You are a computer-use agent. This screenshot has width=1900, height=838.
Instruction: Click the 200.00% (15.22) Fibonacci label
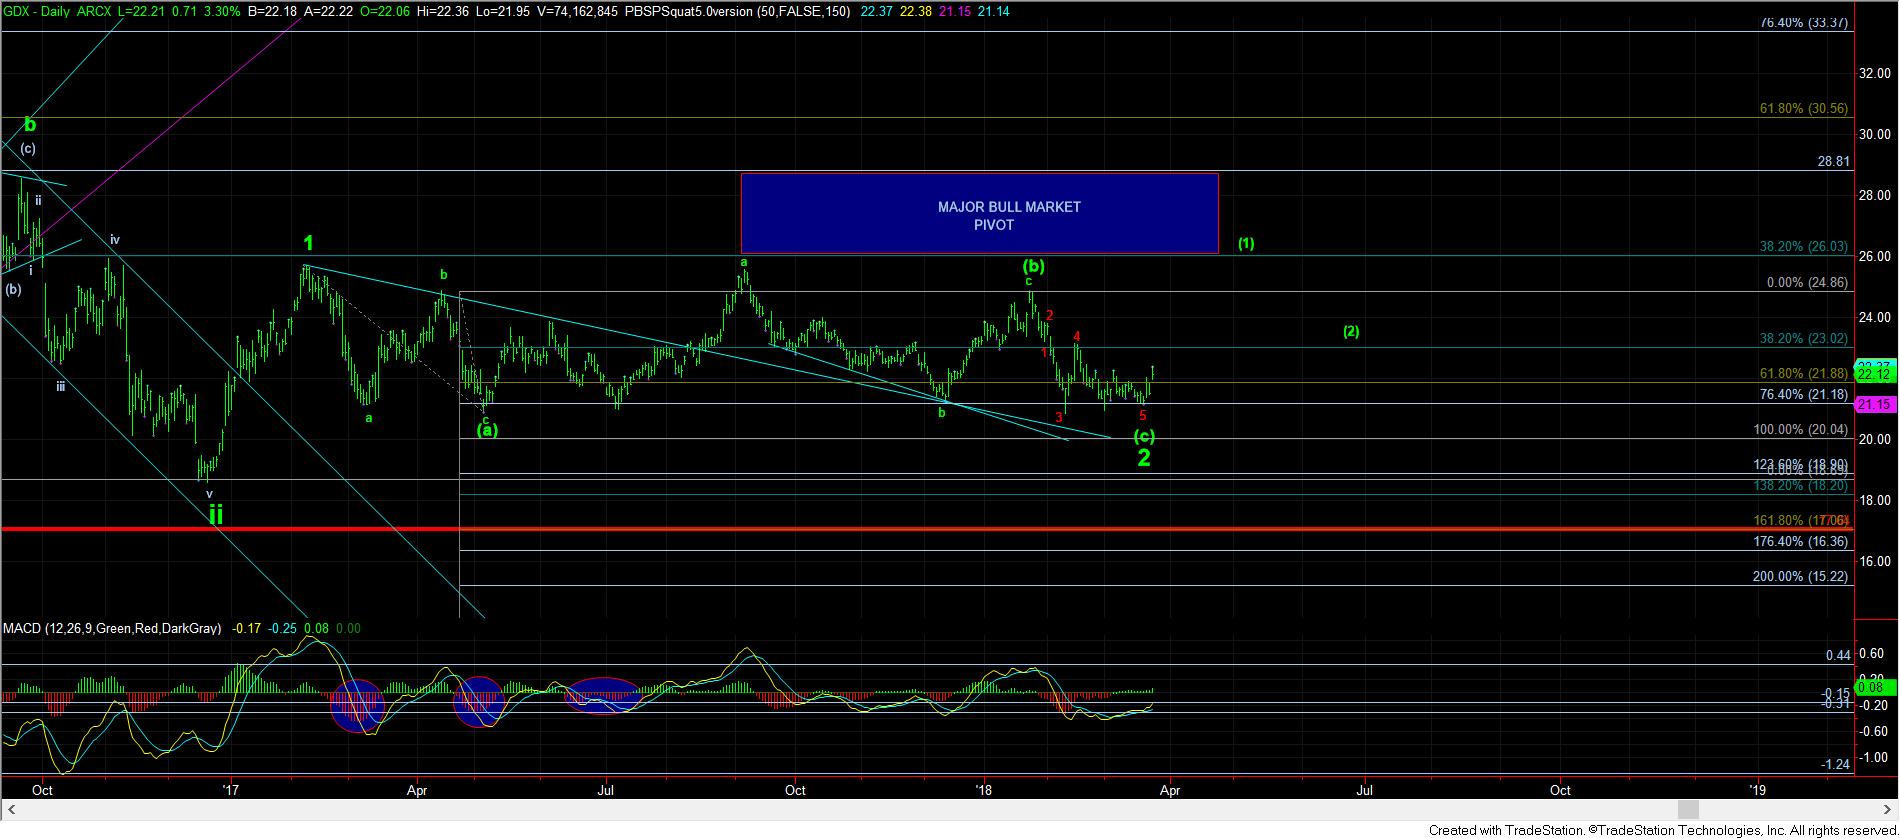click(1800, 577)
